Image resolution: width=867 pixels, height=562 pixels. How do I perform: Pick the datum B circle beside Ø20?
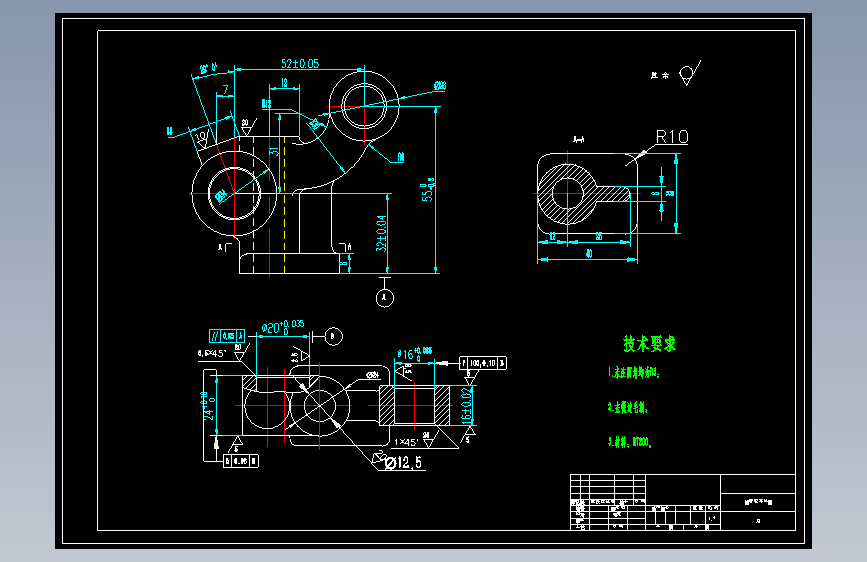[333, 336]
